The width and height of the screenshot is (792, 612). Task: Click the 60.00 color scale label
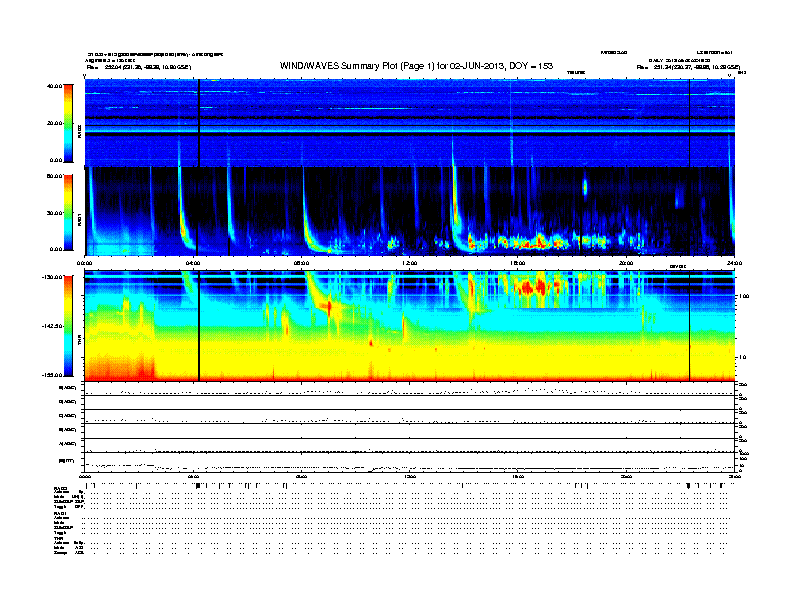(55, 176)
